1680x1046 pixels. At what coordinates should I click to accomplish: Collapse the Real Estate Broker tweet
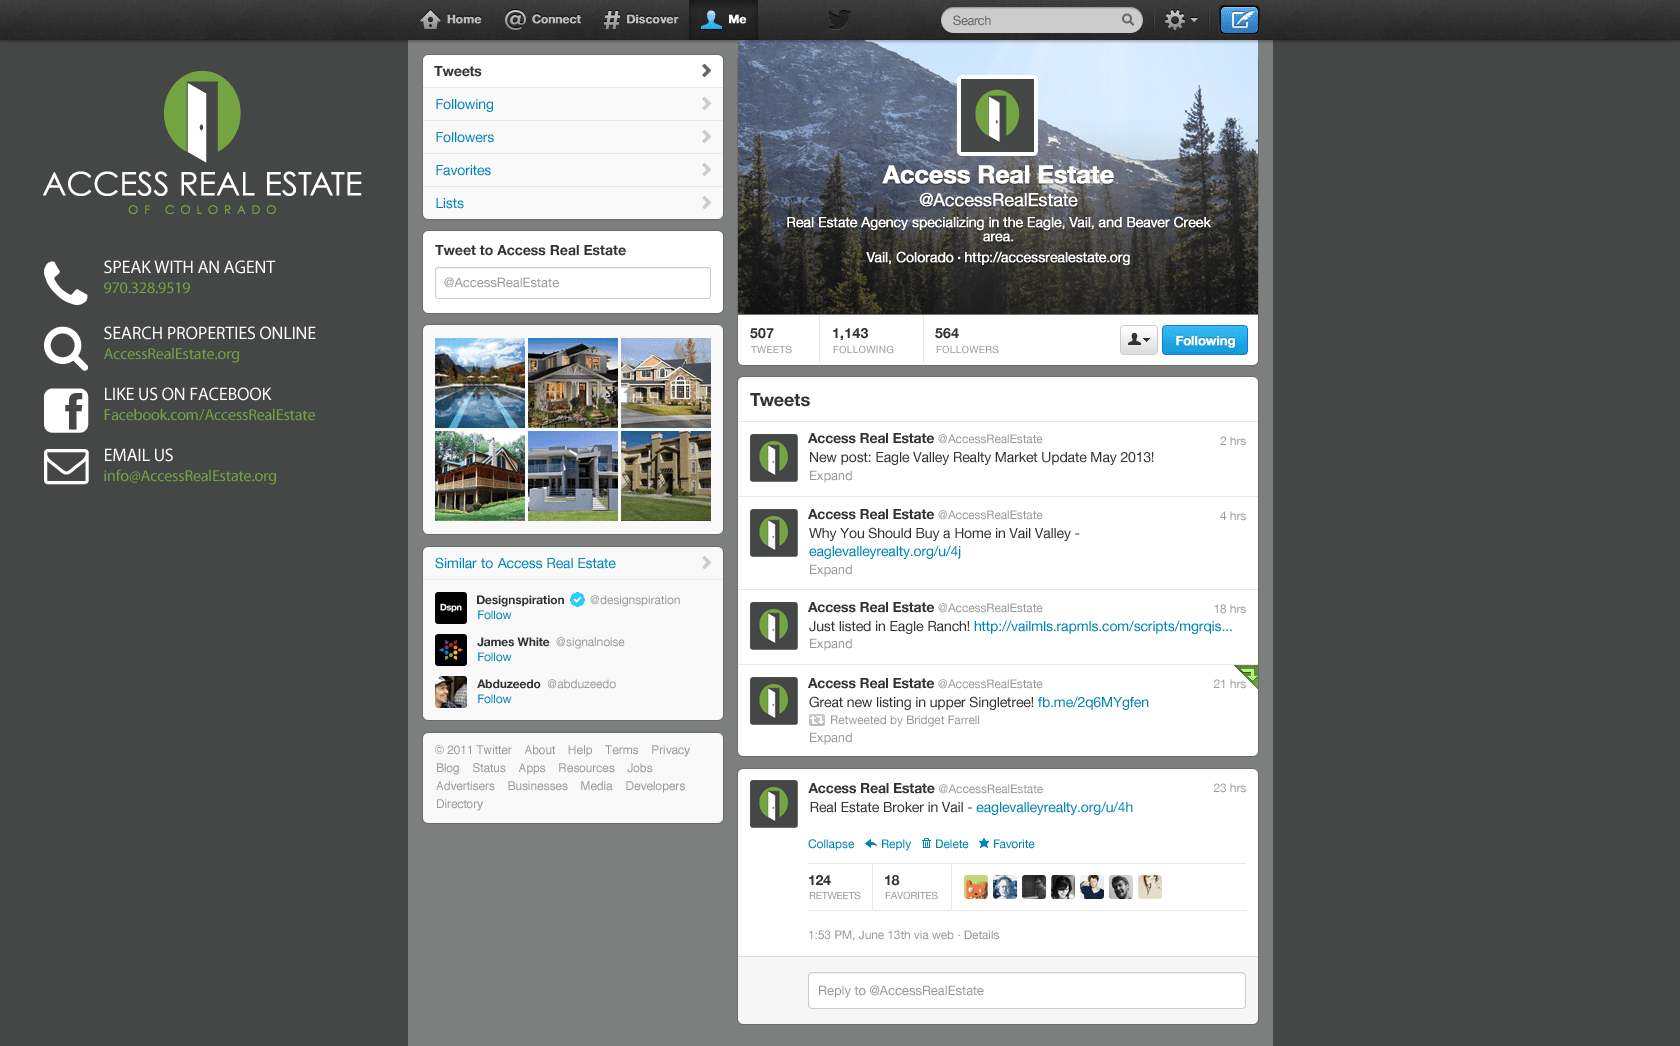pyautogui.click(x=831, y=844)
